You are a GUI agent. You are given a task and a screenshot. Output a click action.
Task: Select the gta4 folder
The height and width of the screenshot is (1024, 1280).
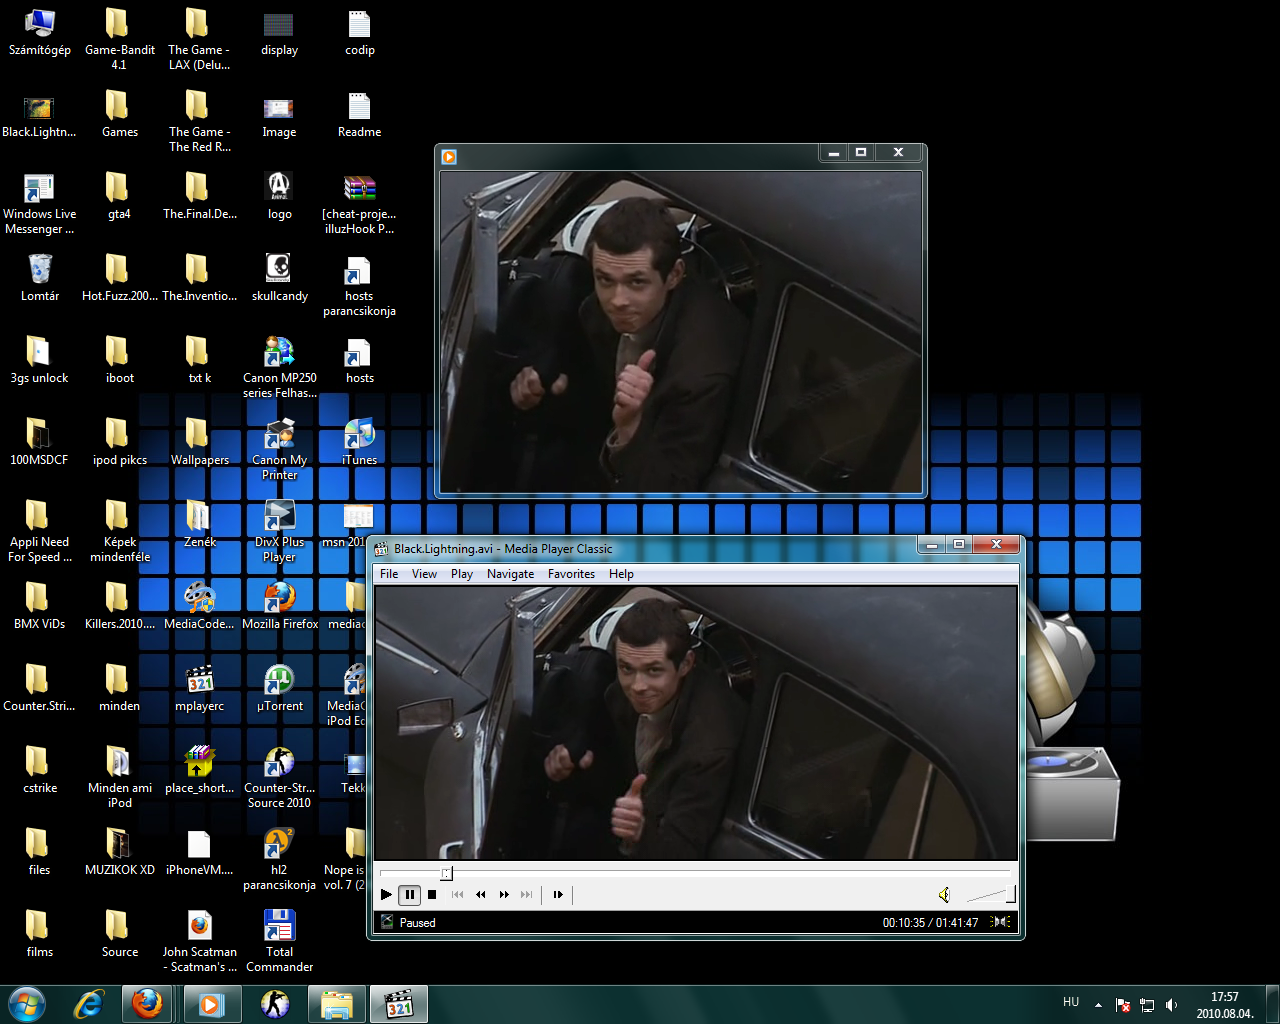(x=120, y=196)
